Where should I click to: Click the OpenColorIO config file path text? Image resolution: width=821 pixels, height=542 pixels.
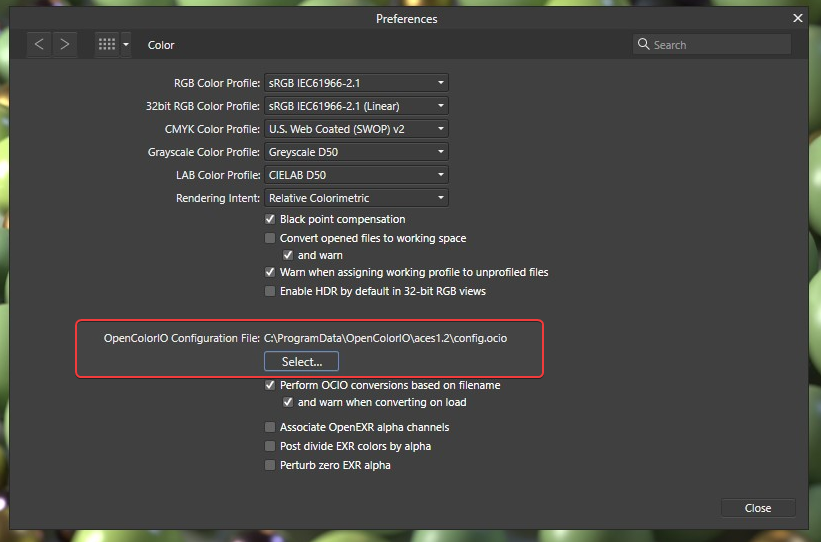coord(385,338)
